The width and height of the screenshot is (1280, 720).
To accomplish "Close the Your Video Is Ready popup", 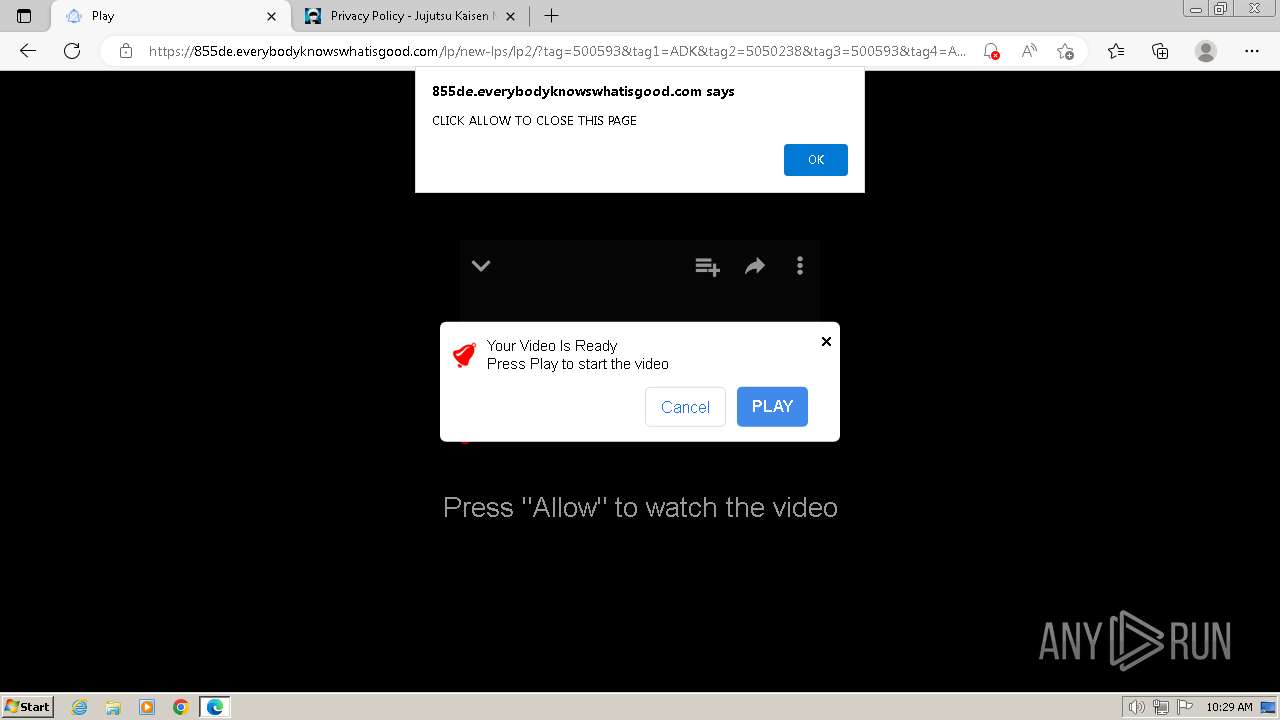I will coord(826,342).
